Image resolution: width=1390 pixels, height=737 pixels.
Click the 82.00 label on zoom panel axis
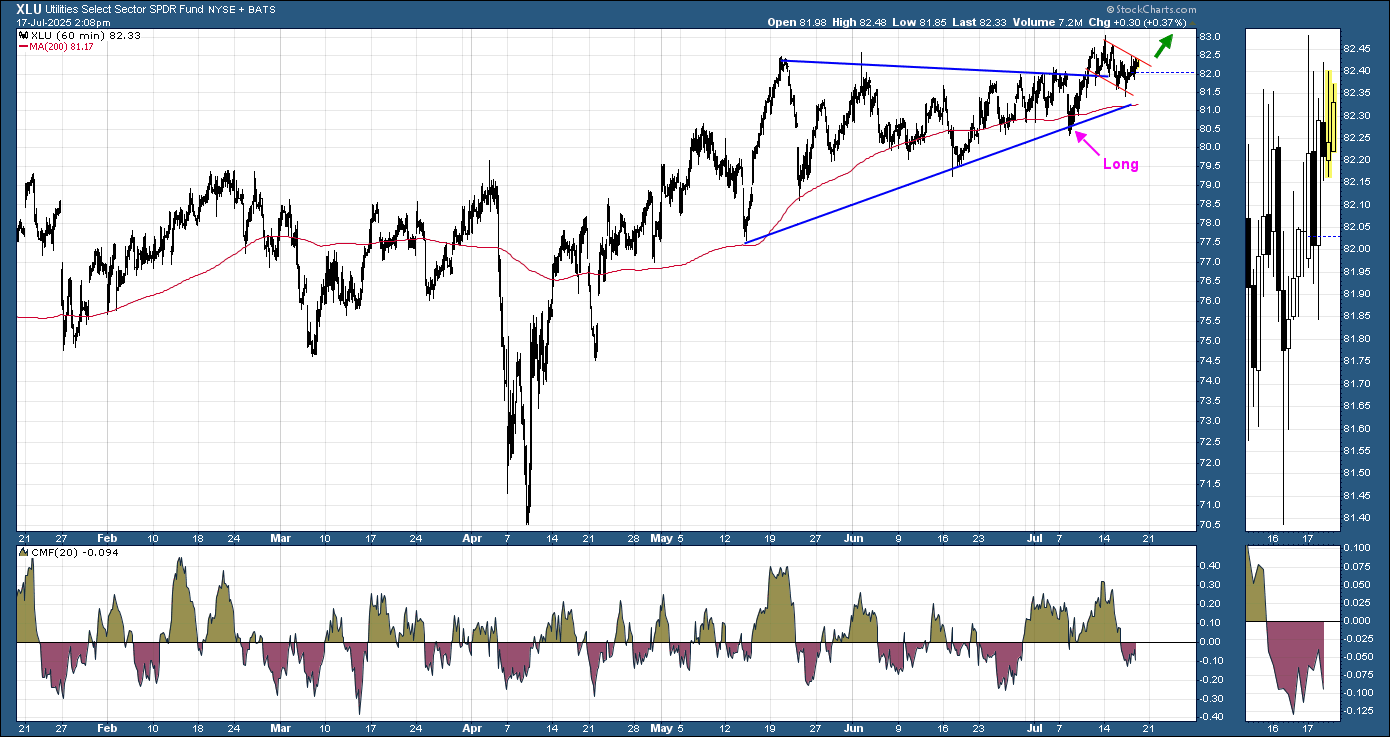point(1356,249)
